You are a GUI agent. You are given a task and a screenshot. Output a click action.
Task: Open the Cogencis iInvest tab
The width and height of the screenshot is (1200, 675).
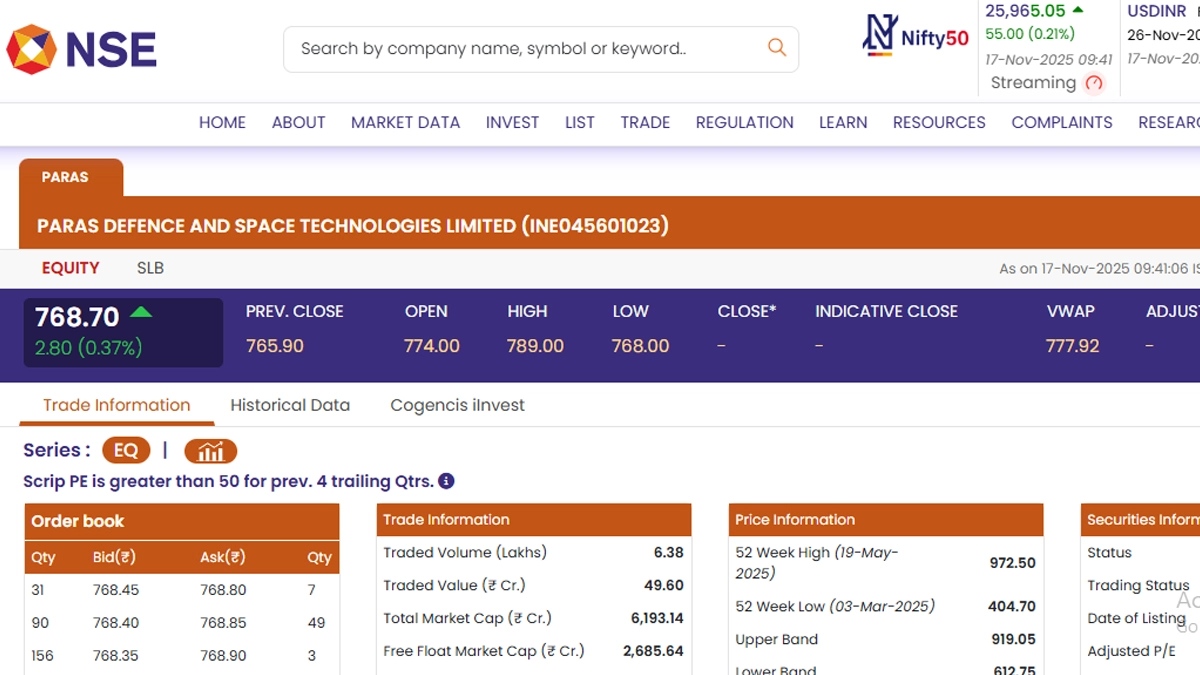tap(457, 405)
